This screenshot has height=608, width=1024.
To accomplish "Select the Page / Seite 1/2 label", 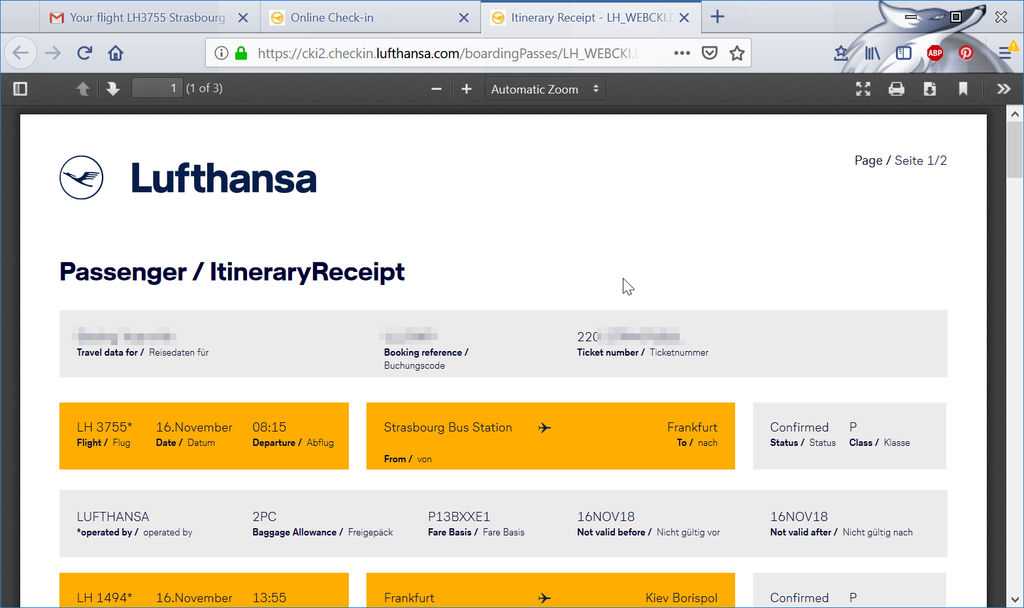I will click(901, 161).
